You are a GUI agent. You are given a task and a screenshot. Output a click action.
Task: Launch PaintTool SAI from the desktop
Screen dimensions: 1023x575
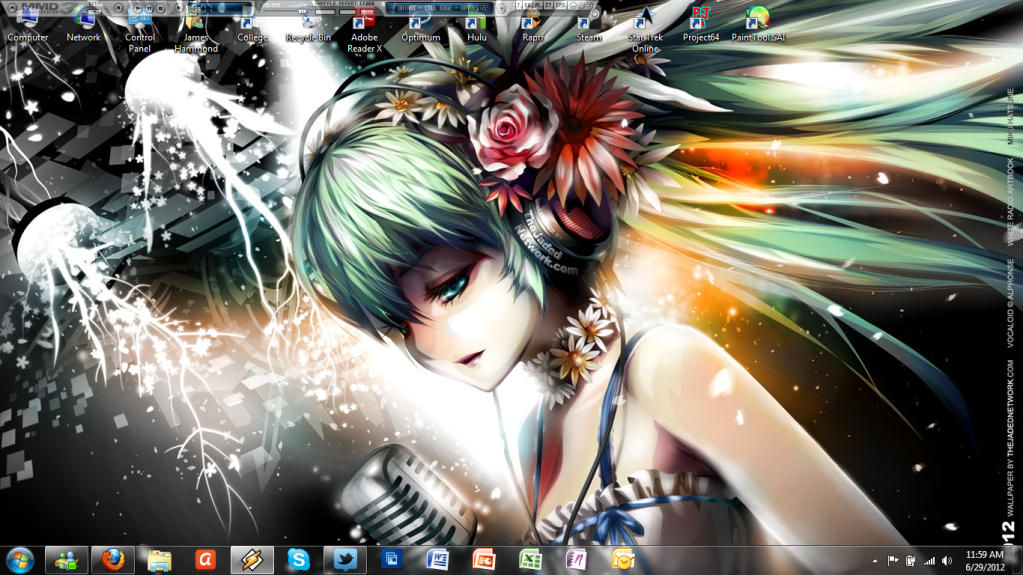coord(757,26)
